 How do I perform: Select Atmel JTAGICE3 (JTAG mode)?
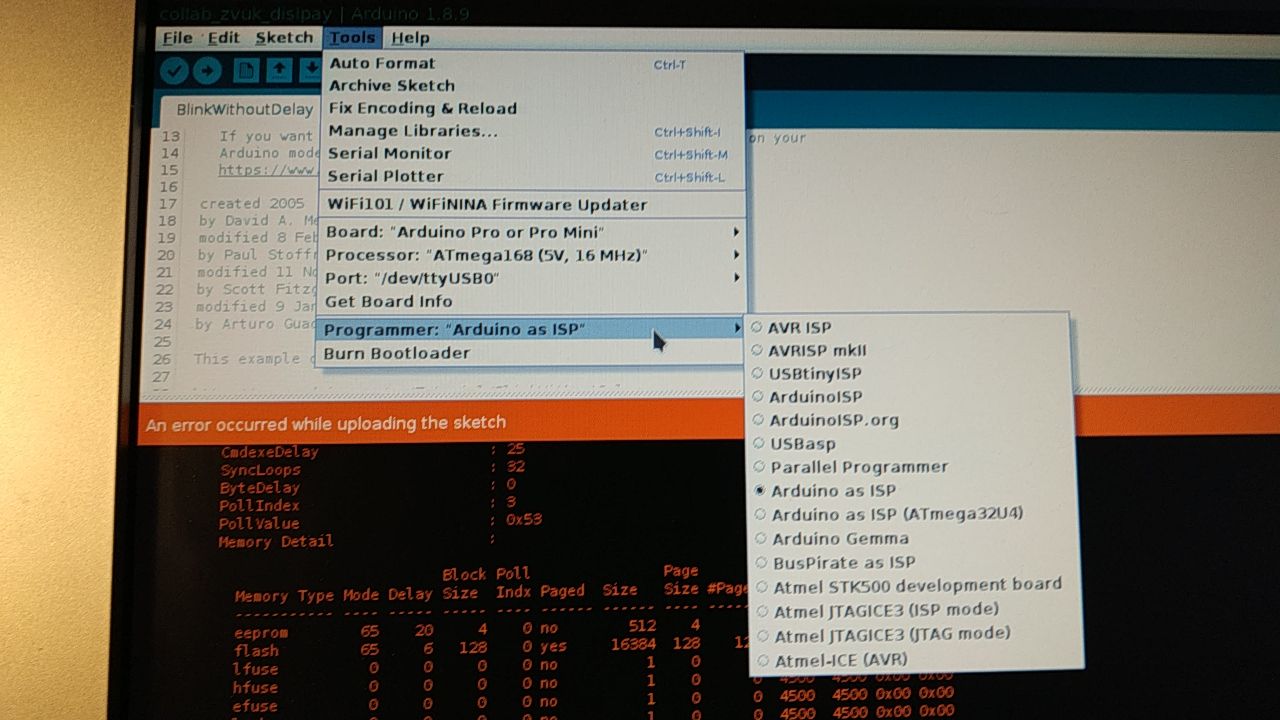(914, 634)
